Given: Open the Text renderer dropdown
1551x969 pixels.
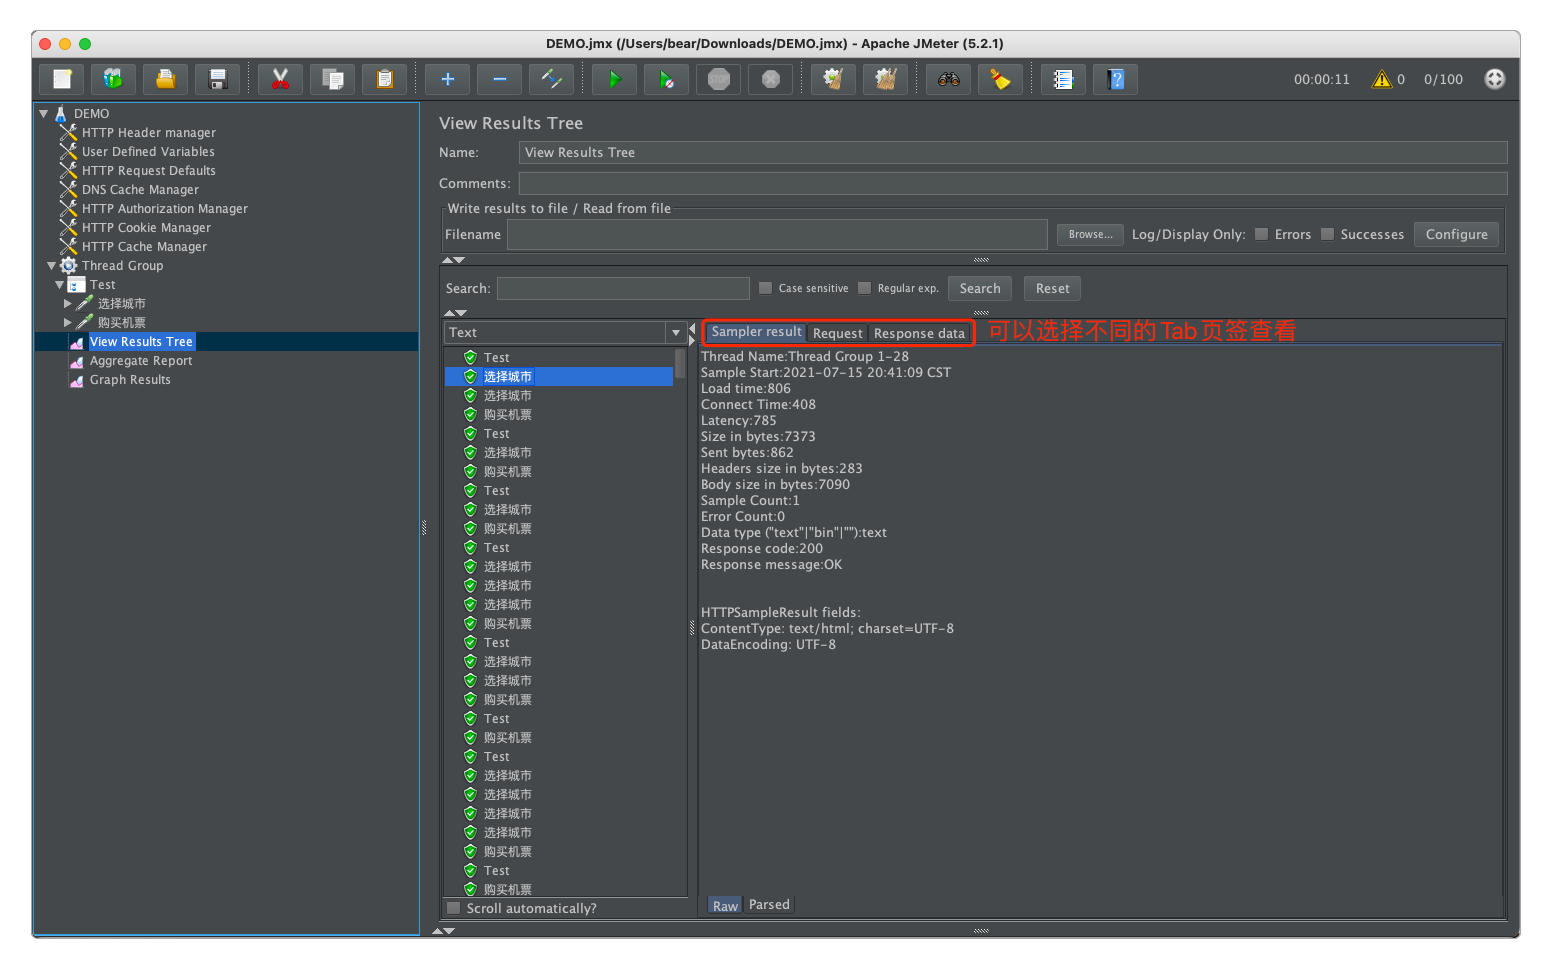Looking at the screenshot, I should pos(676,332).
